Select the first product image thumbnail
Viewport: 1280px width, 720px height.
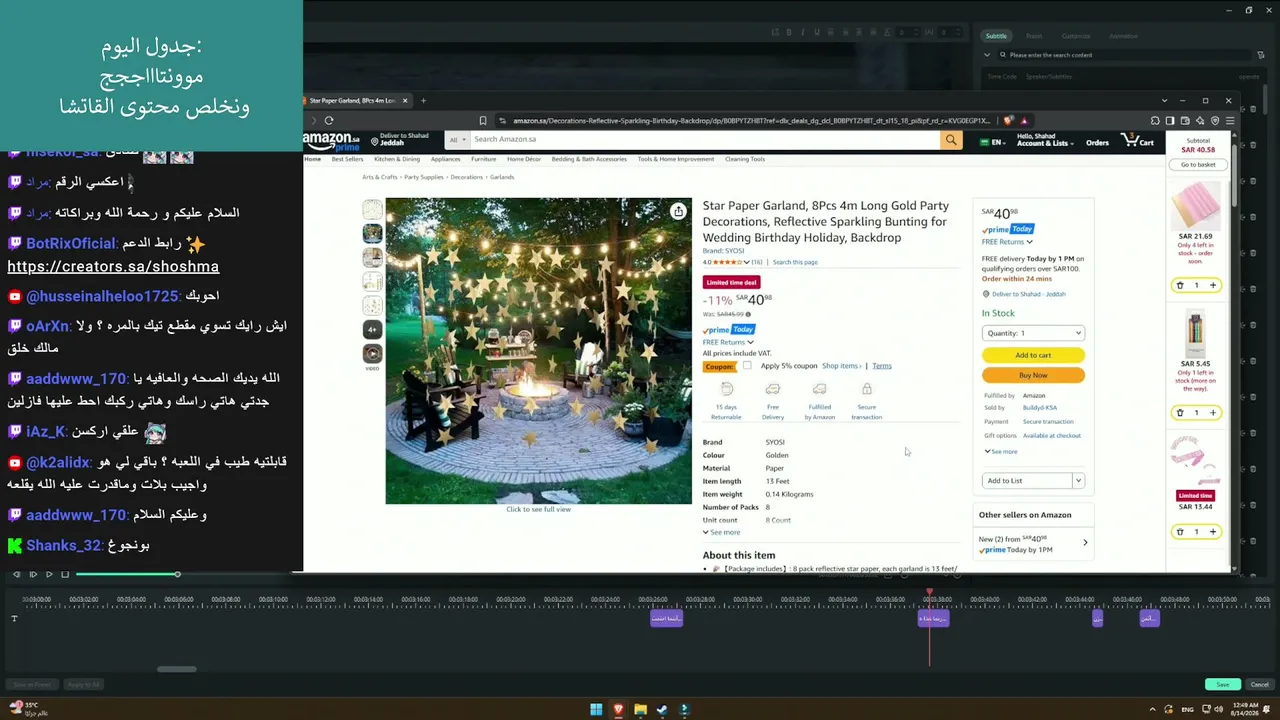point(372,209)
